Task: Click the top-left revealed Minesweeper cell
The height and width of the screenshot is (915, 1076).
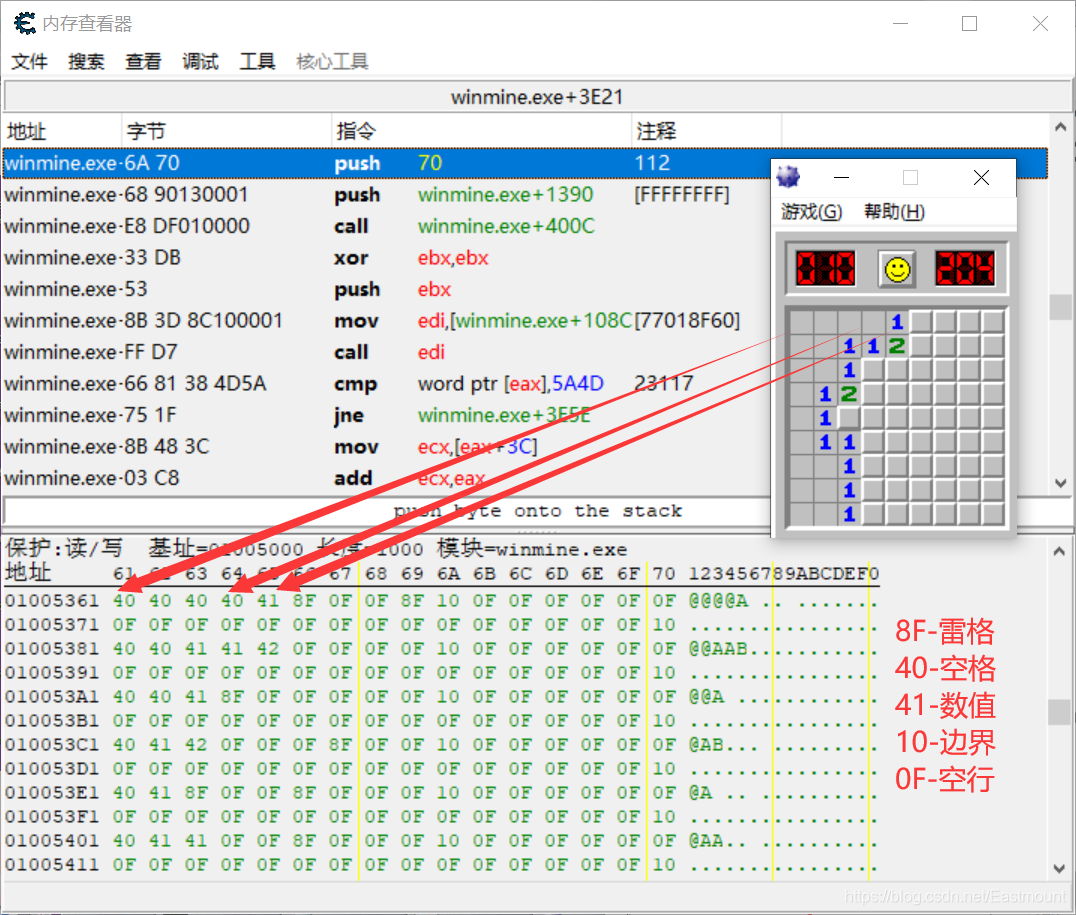Action: [x=802, y=322]
